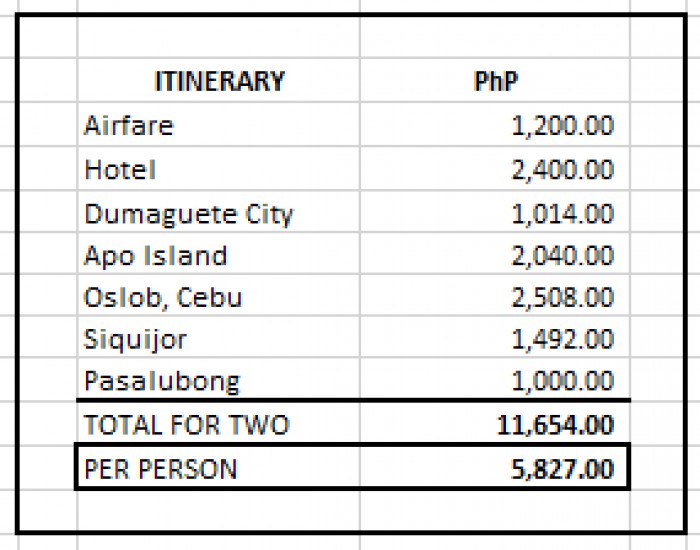
Task: Select the 2,040.00 Apo Island amount
Action: [x=495, y=254]
